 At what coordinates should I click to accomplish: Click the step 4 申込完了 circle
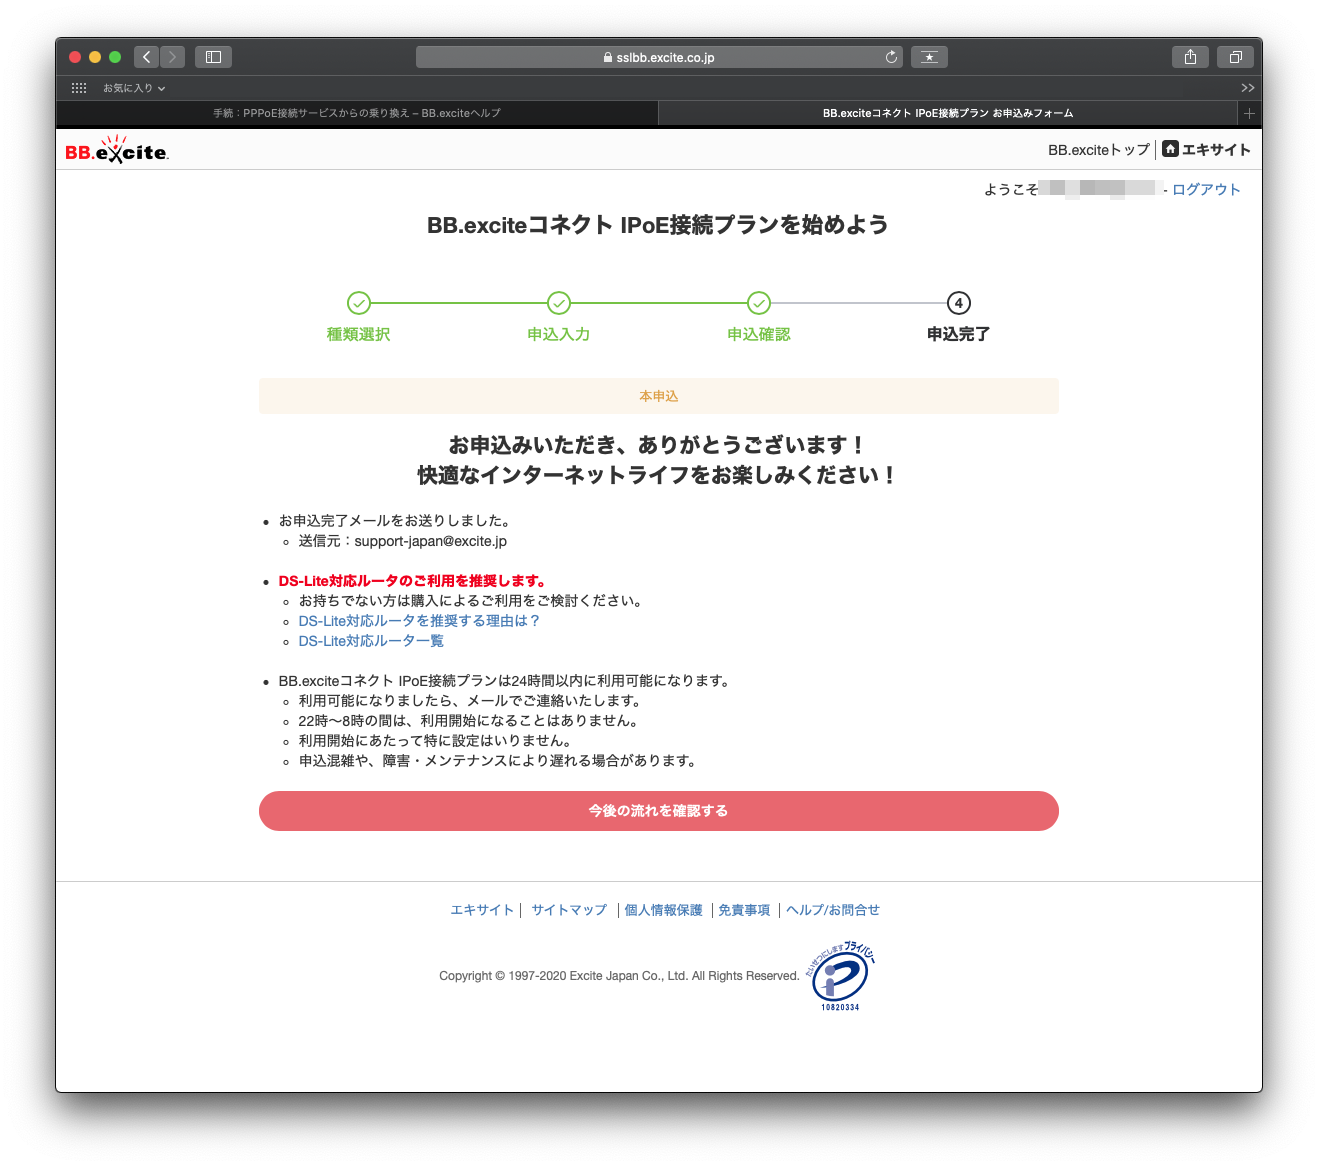[x=959, y=303]
